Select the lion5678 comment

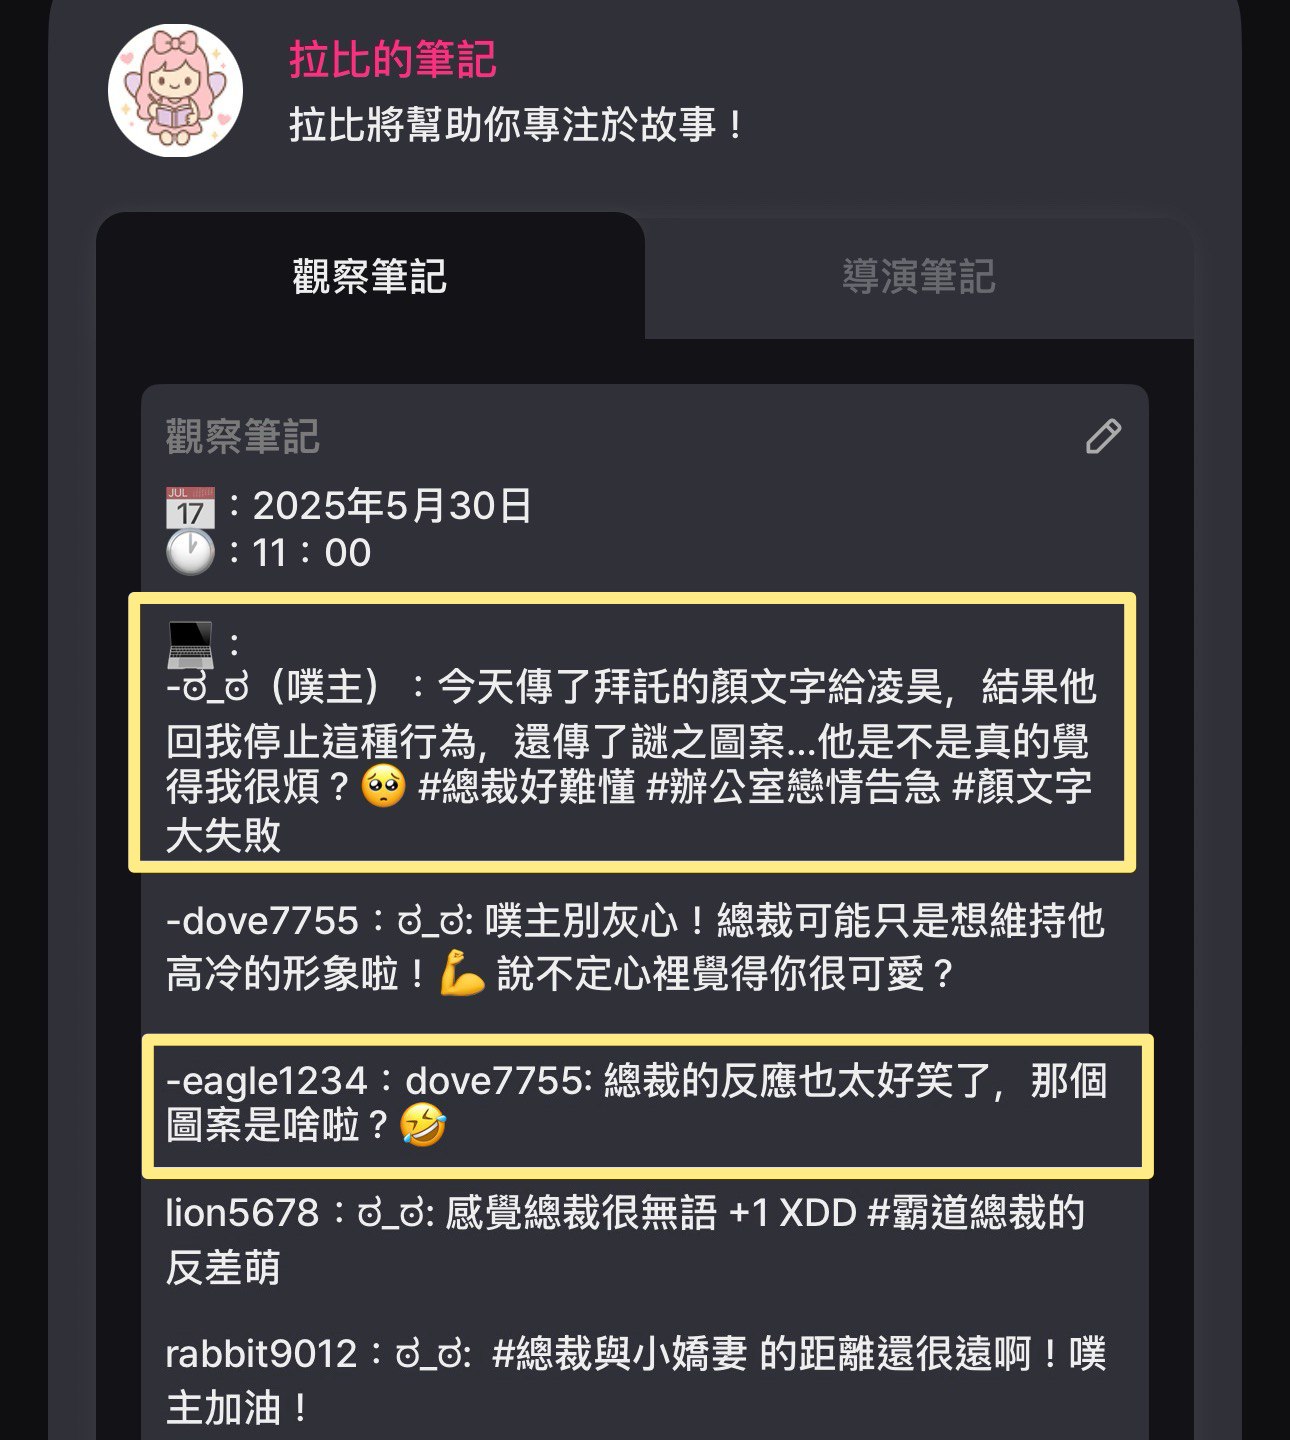[x=625, y=1240]
